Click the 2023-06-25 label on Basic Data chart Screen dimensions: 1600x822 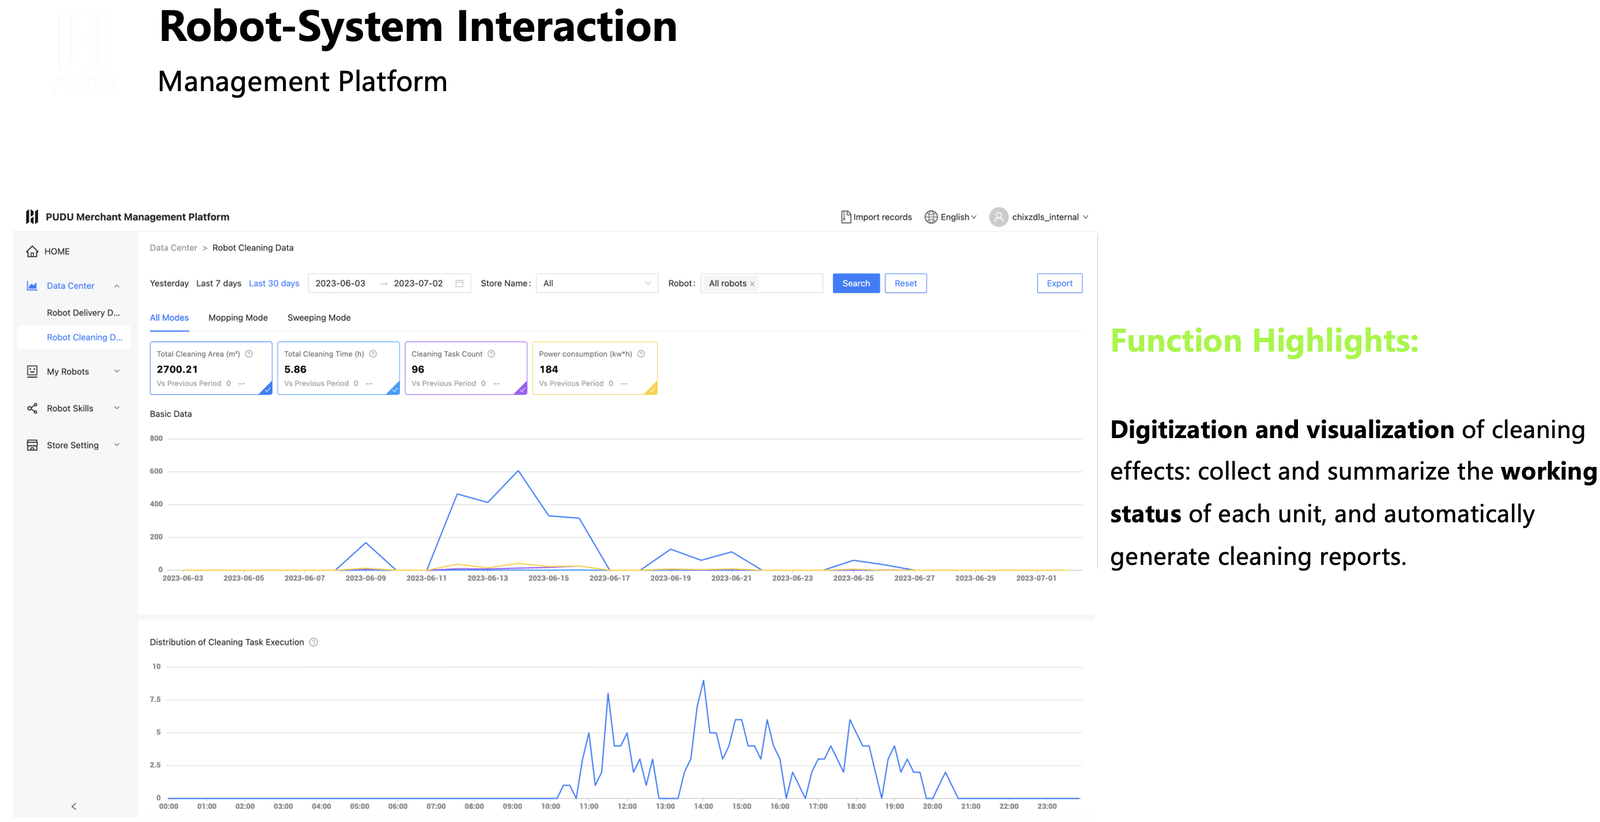coord(854,579)
